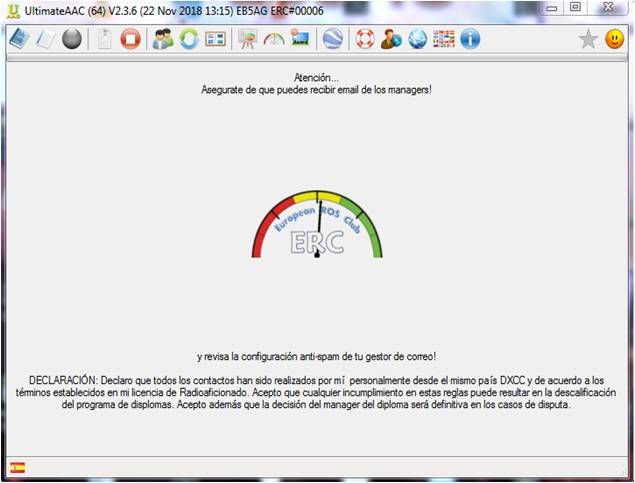Click the blue info icon
The width and height of the screenshot is (635, 483).
point(470,39)
